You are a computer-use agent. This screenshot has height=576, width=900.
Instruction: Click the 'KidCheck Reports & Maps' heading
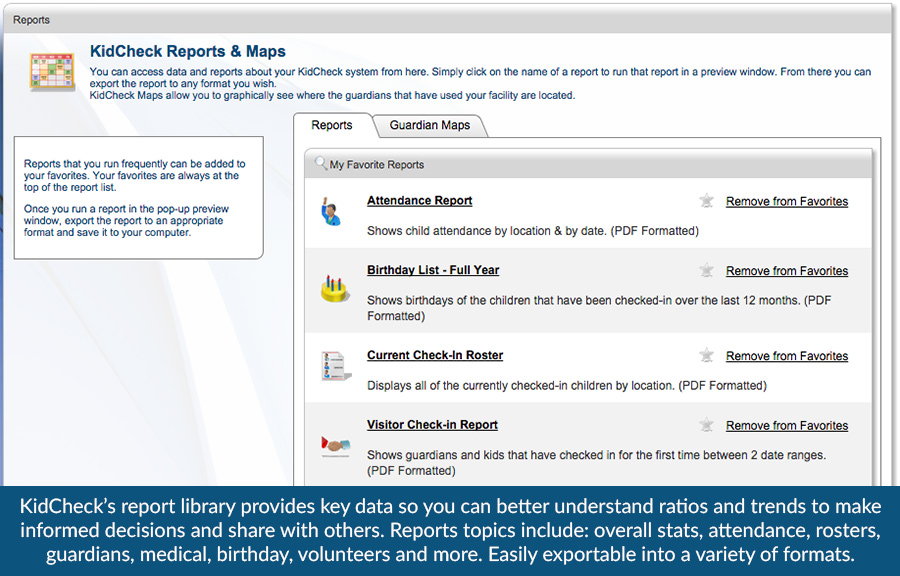(x=188, y=51)
